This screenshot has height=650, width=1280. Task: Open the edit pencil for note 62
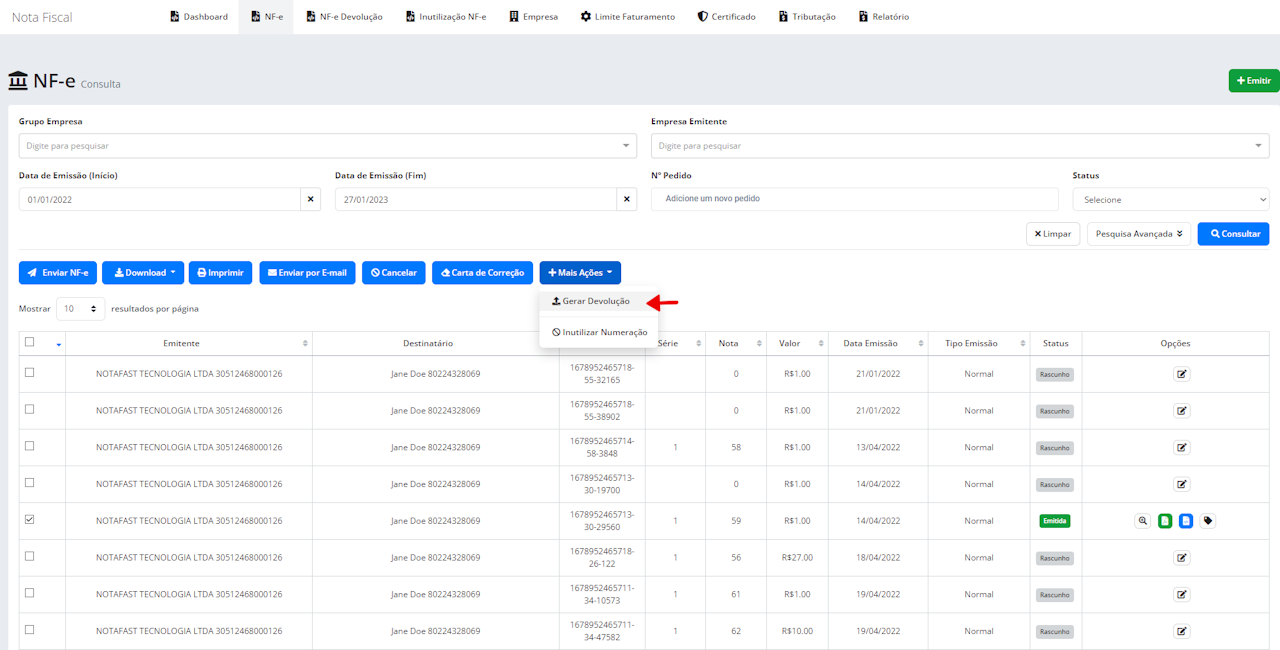pyautogui.click(x=1182, y=631)
